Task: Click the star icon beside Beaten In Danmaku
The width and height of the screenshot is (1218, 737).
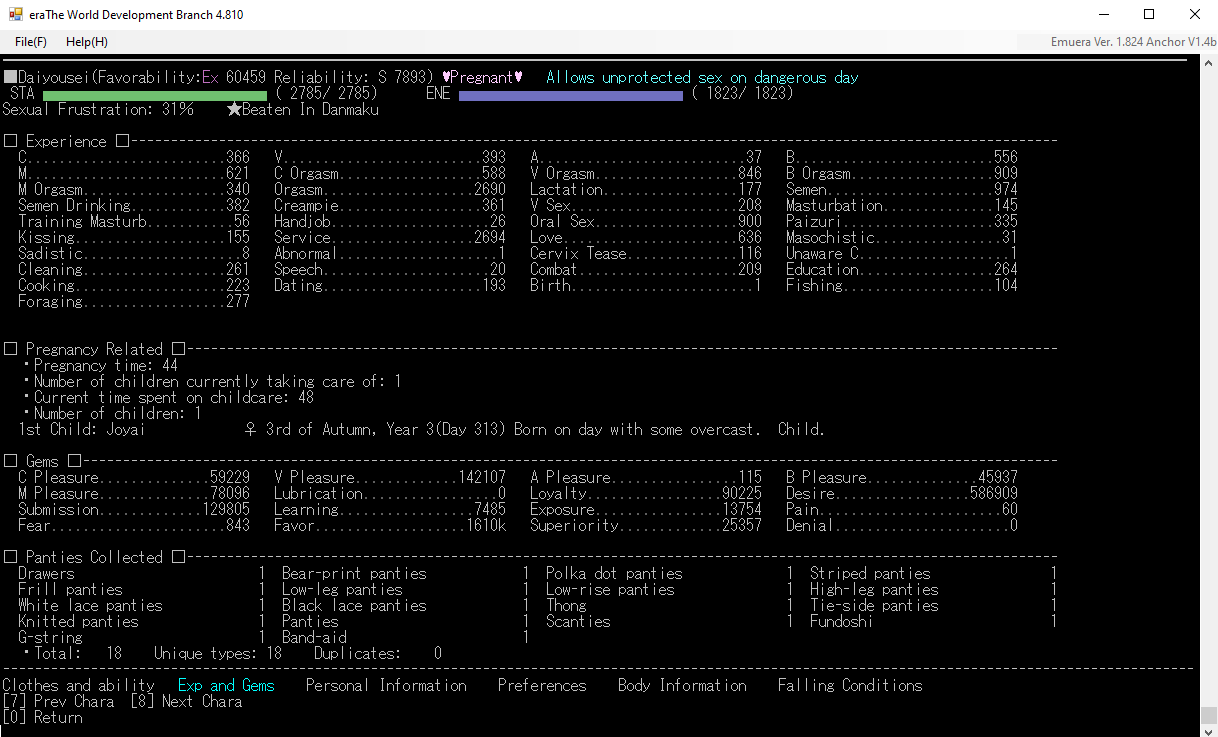Action: point(233,110)
